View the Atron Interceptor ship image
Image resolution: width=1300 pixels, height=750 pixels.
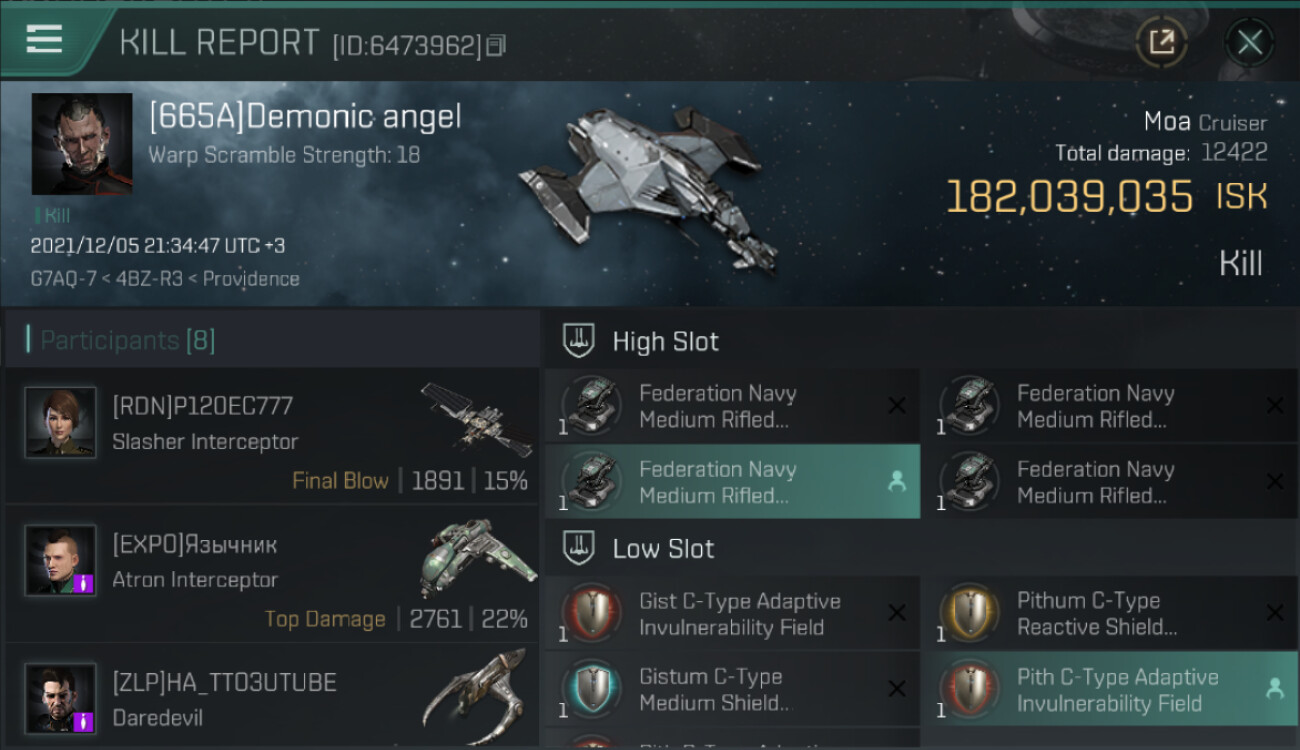point(475,557)
